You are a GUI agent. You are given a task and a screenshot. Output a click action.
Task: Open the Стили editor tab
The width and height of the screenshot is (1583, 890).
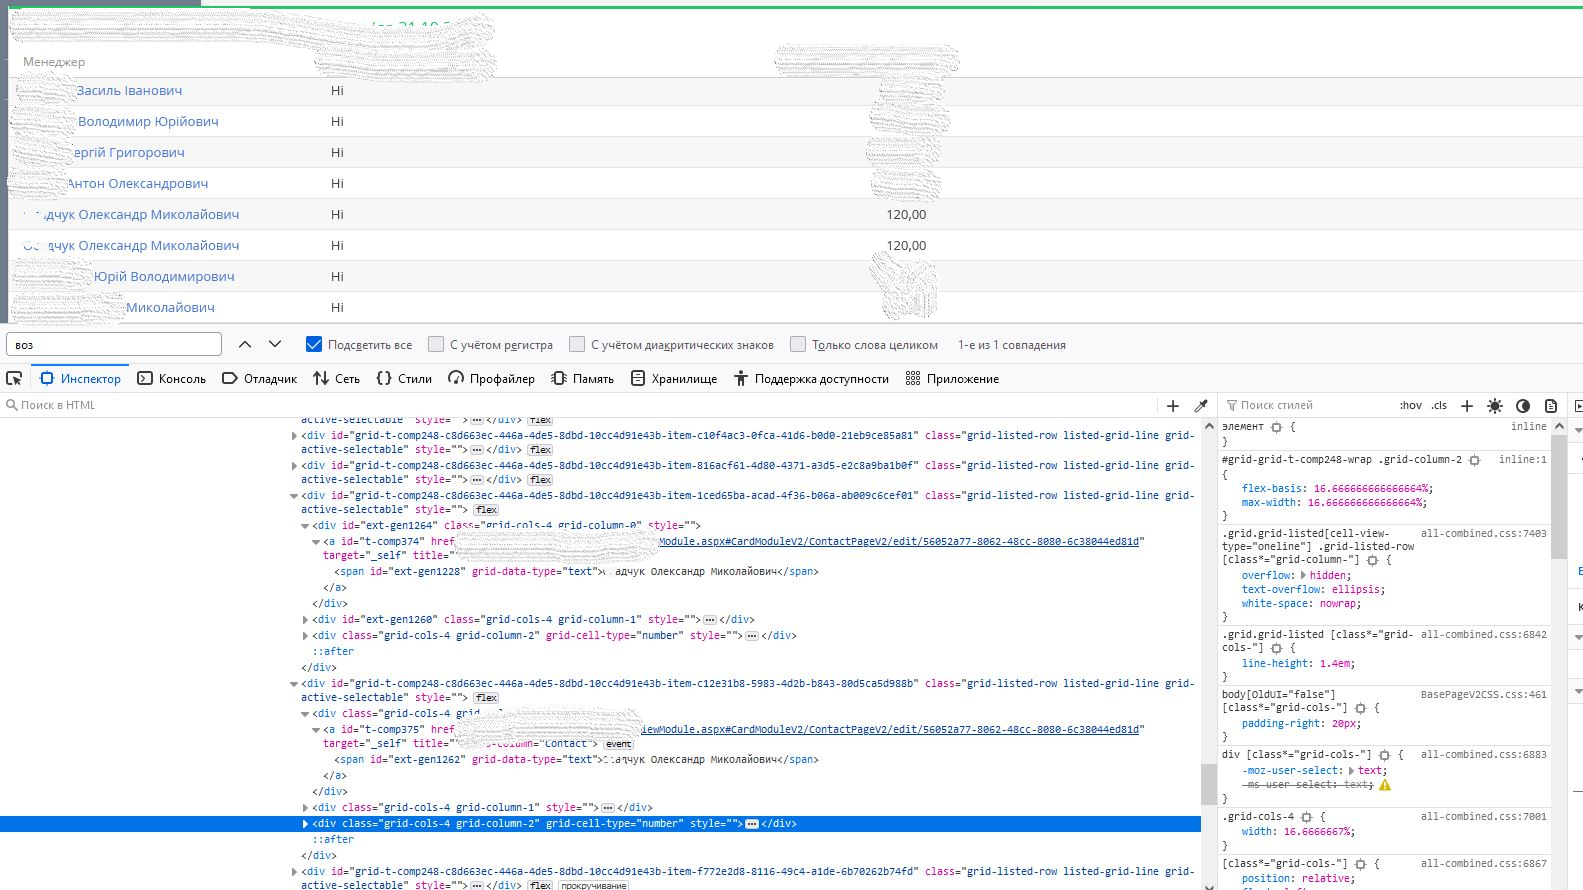point(404,378)
